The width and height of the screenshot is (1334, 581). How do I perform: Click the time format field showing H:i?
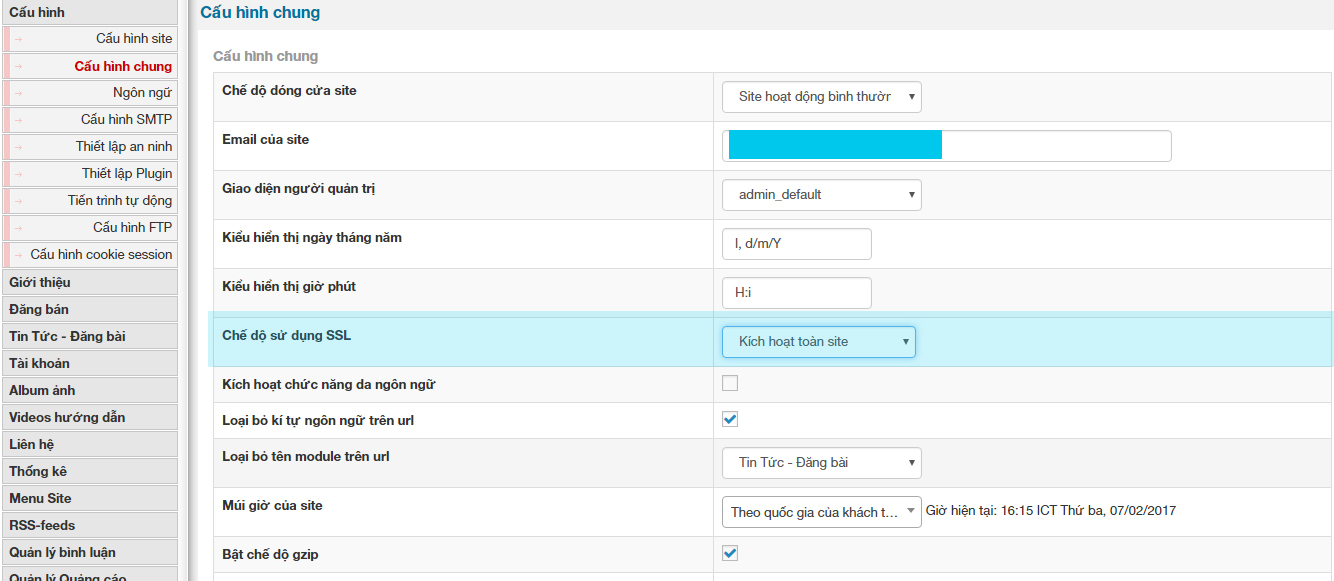(797, 293)
